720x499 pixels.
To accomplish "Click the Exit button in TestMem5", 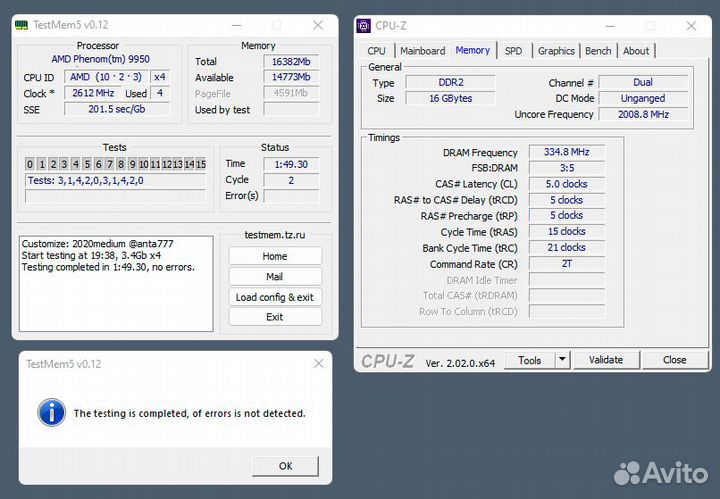I will coord(275,317).
